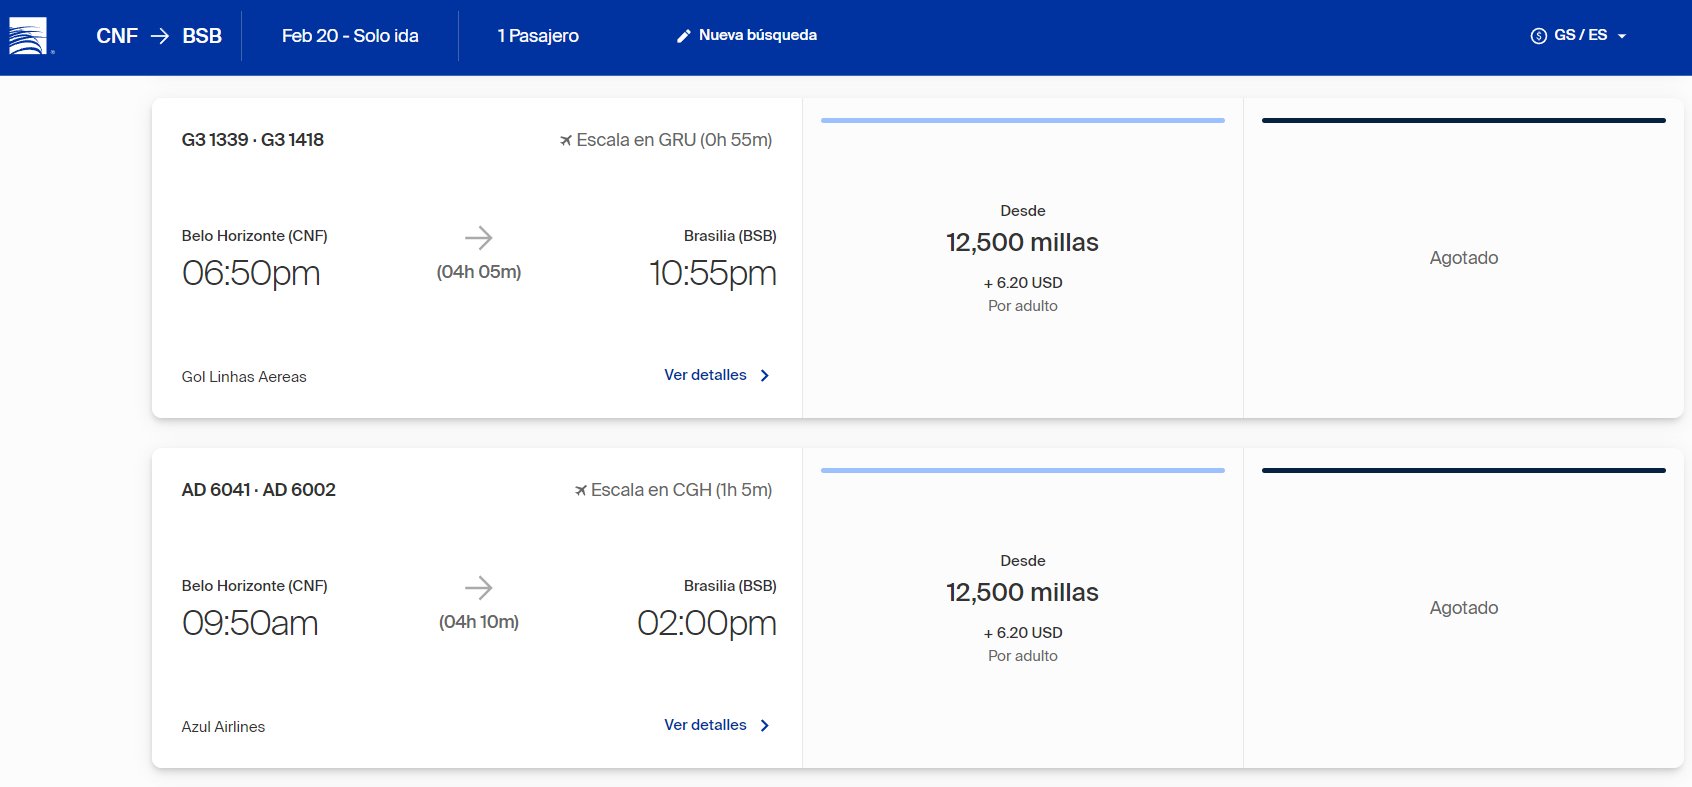The height and width of the screenshot is (787, 1692).
Task: Start a Nueva búsqueda
Action: click(747, 35)
